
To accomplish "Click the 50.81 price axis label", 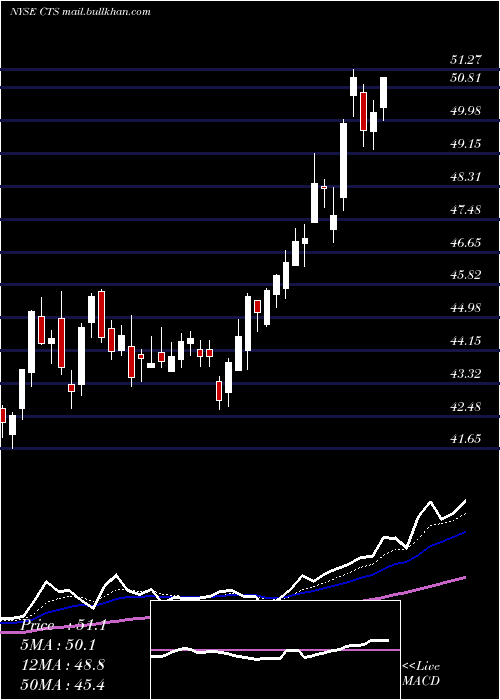I will (x=466, y=78).
